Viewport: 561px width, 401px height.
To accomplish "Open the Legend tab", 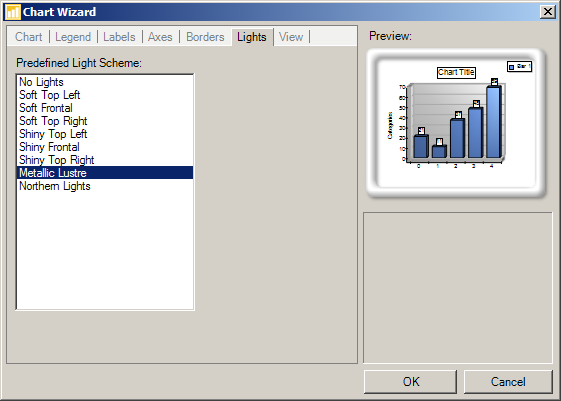I will (73, 37).
